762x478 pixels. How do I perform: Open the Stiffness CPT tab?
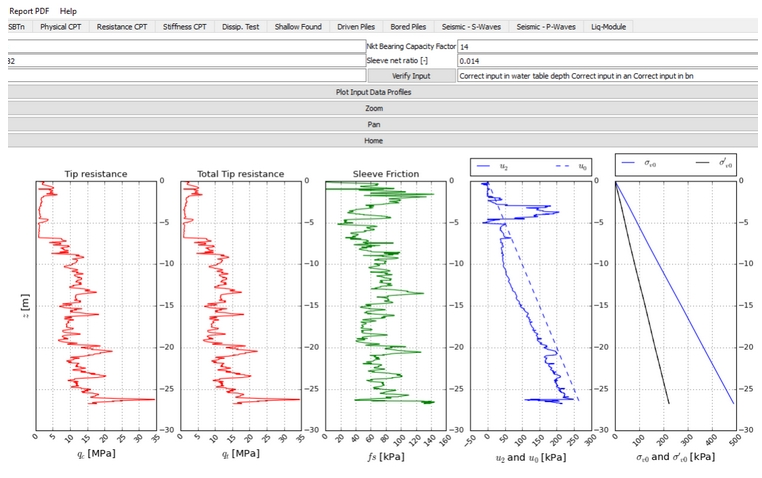pyautogui.click(x=185, y=27)
